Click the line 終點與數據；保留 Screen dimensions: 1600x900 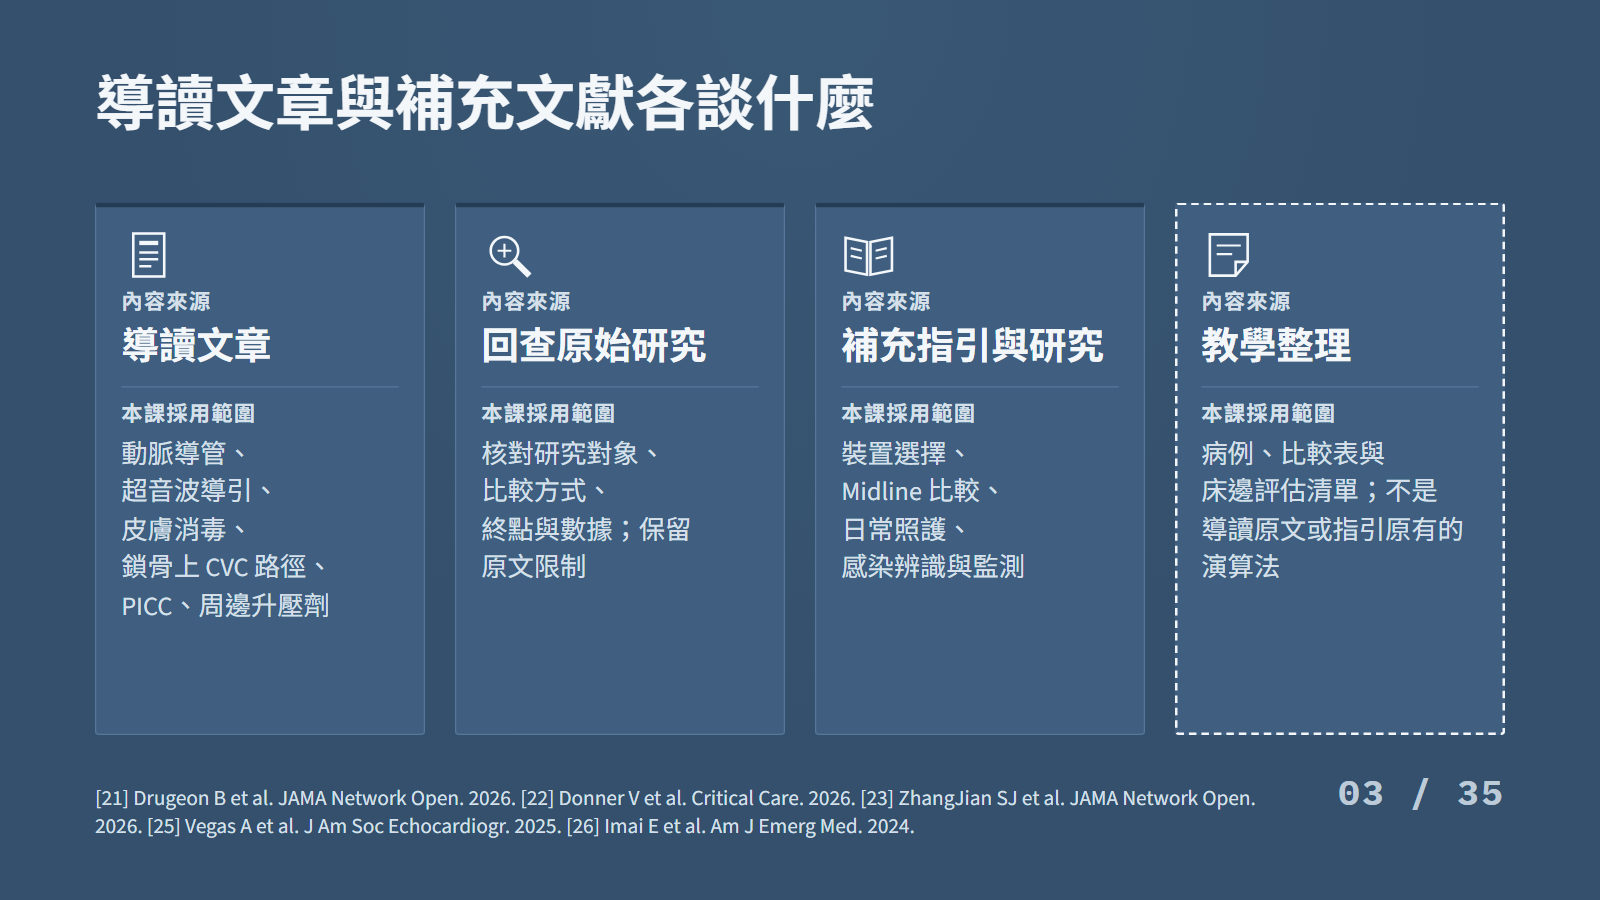click(586, 529)
